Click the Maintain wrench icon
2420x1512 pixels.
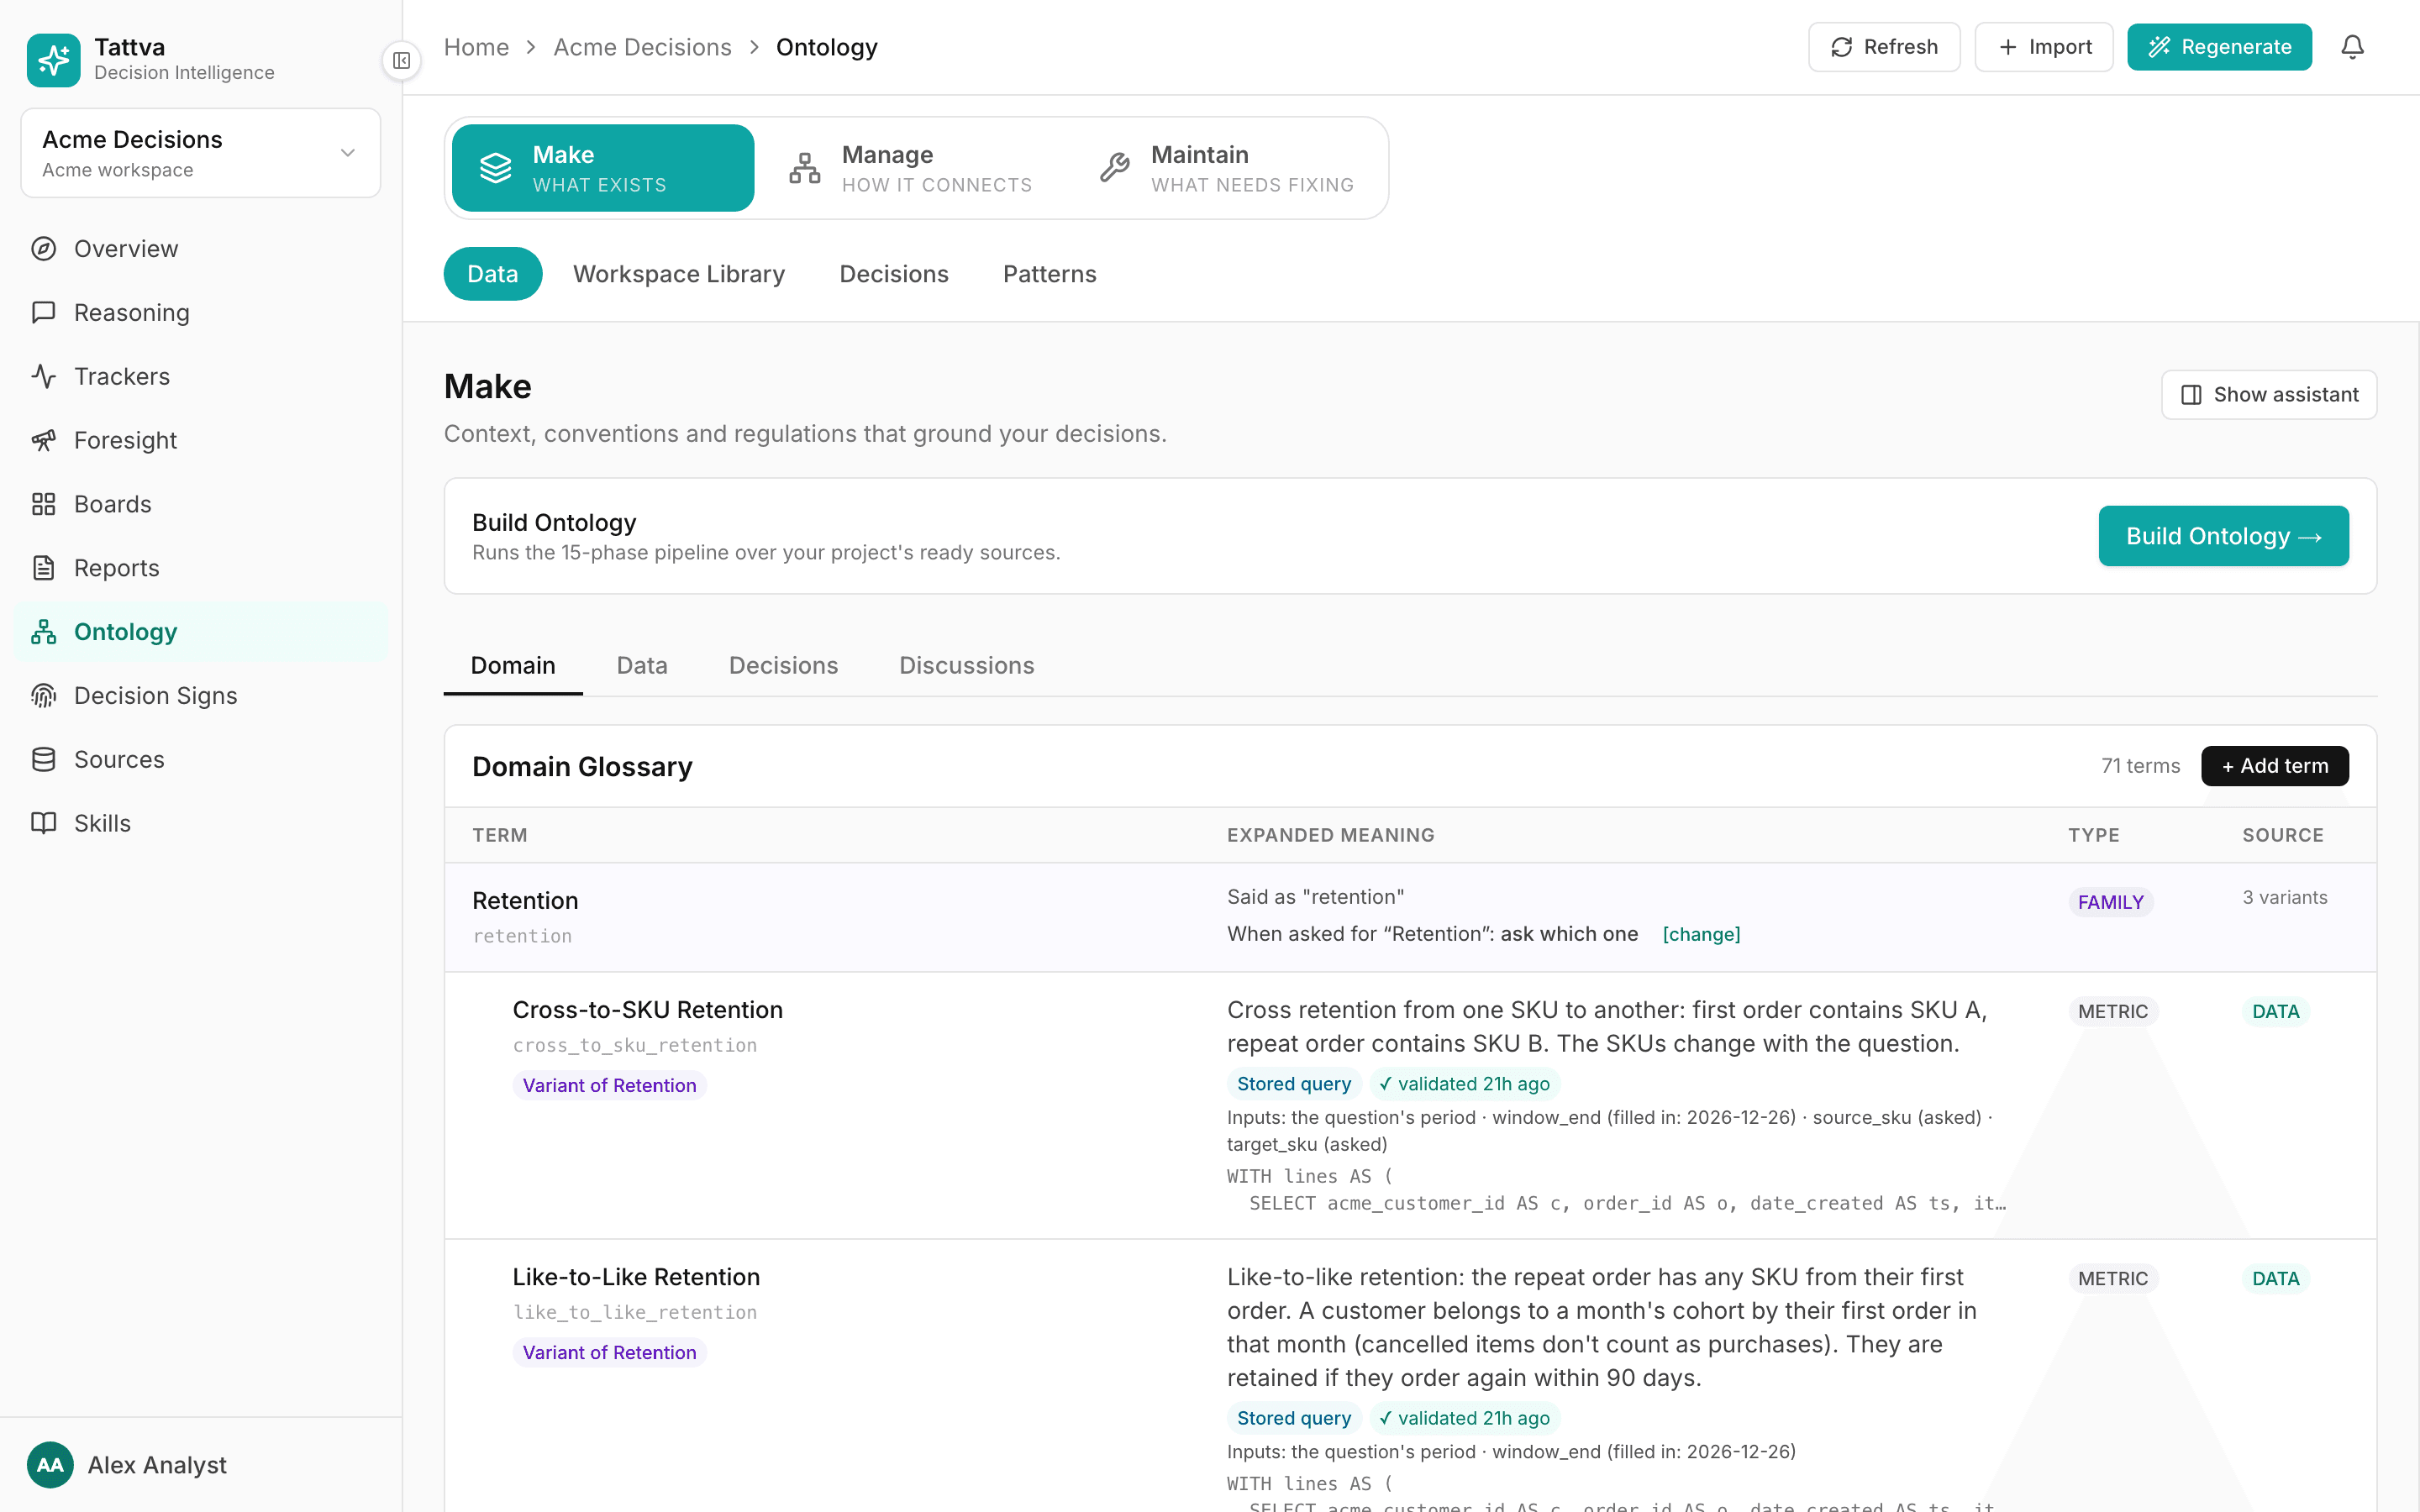1115,168
